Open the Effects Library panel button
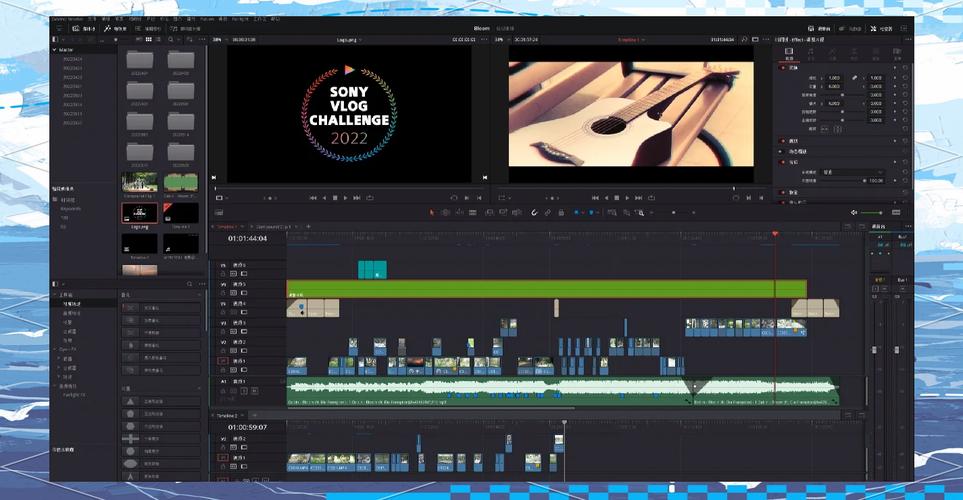 click(x=115, y=28)
